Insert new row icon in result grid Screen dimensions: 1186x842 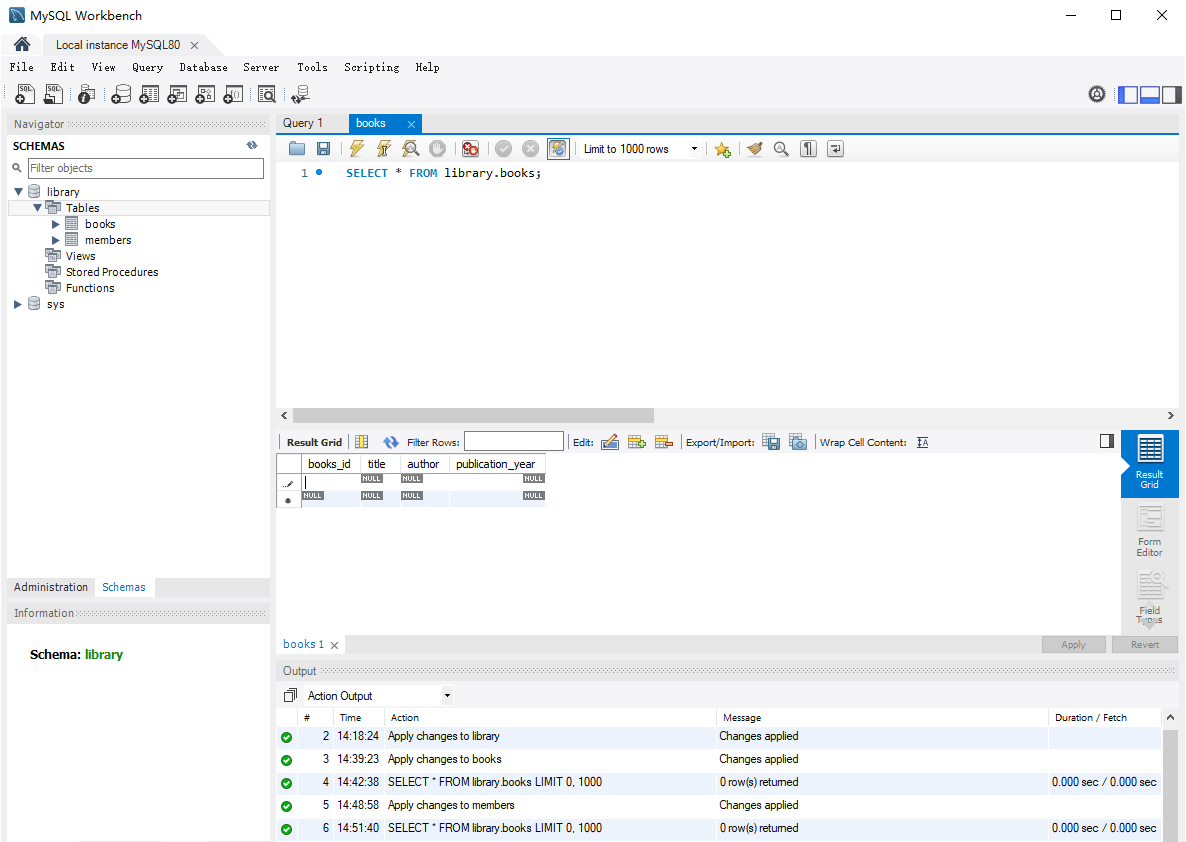(637, 443)
